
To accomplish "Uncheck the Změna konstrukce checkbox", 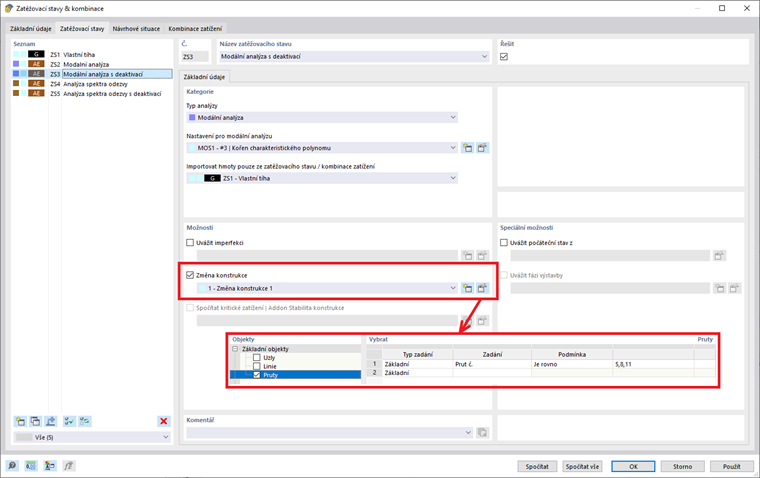I will coord(190,275).
